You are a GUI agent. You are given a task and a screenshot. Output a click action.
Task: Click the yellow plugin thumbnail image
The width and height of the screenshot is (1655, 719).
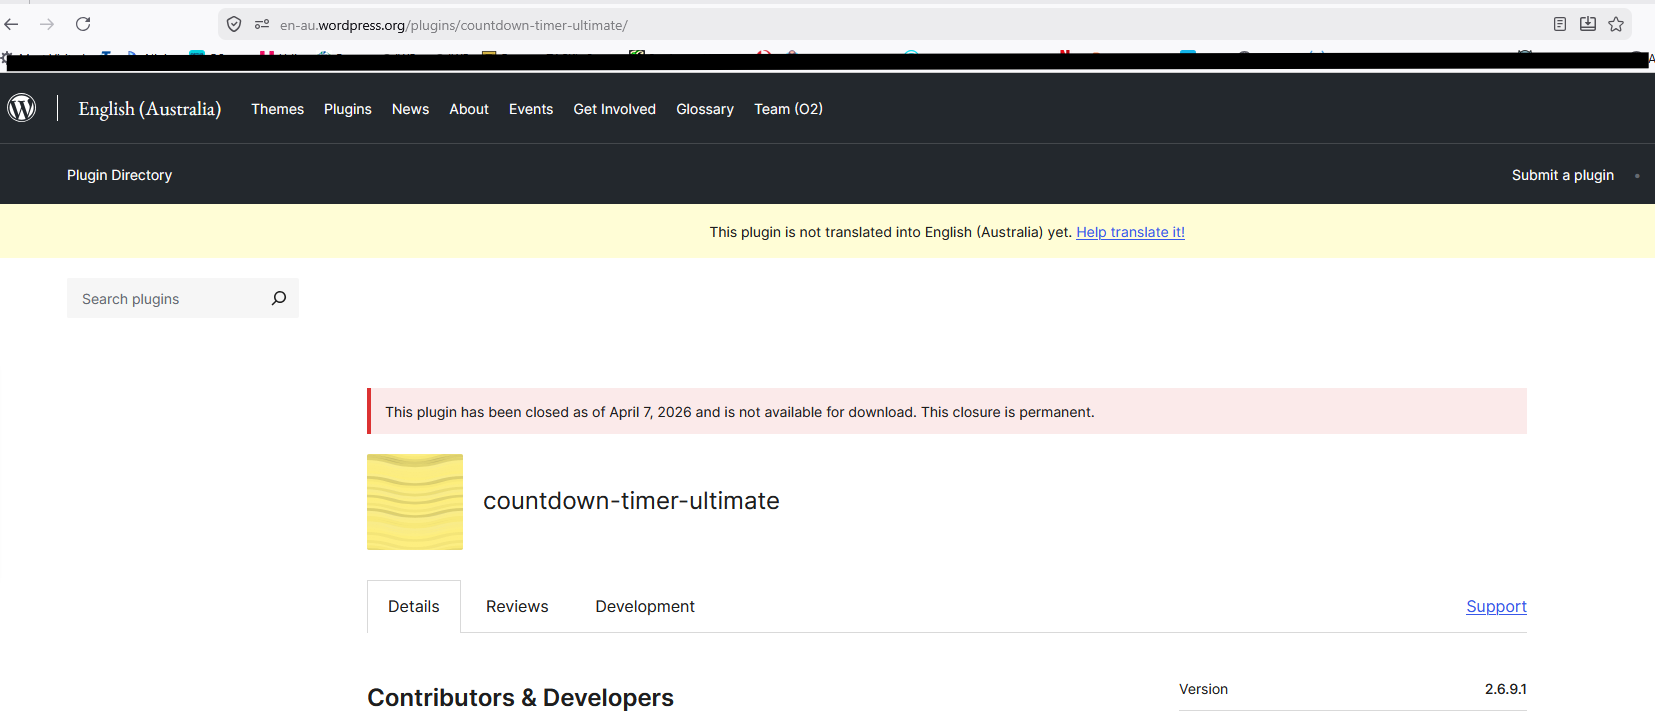click(x=415, y=502)
